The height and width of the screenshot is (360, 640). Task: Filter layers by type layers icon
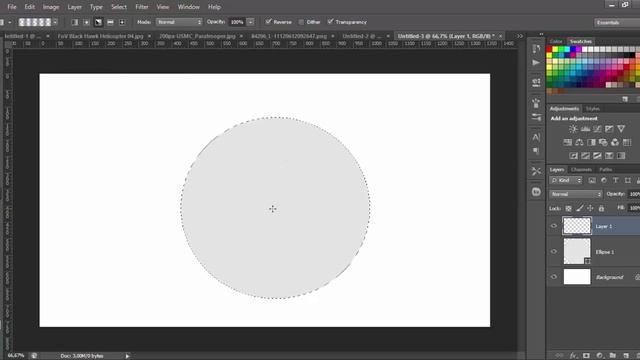click(x=616, y=180)
